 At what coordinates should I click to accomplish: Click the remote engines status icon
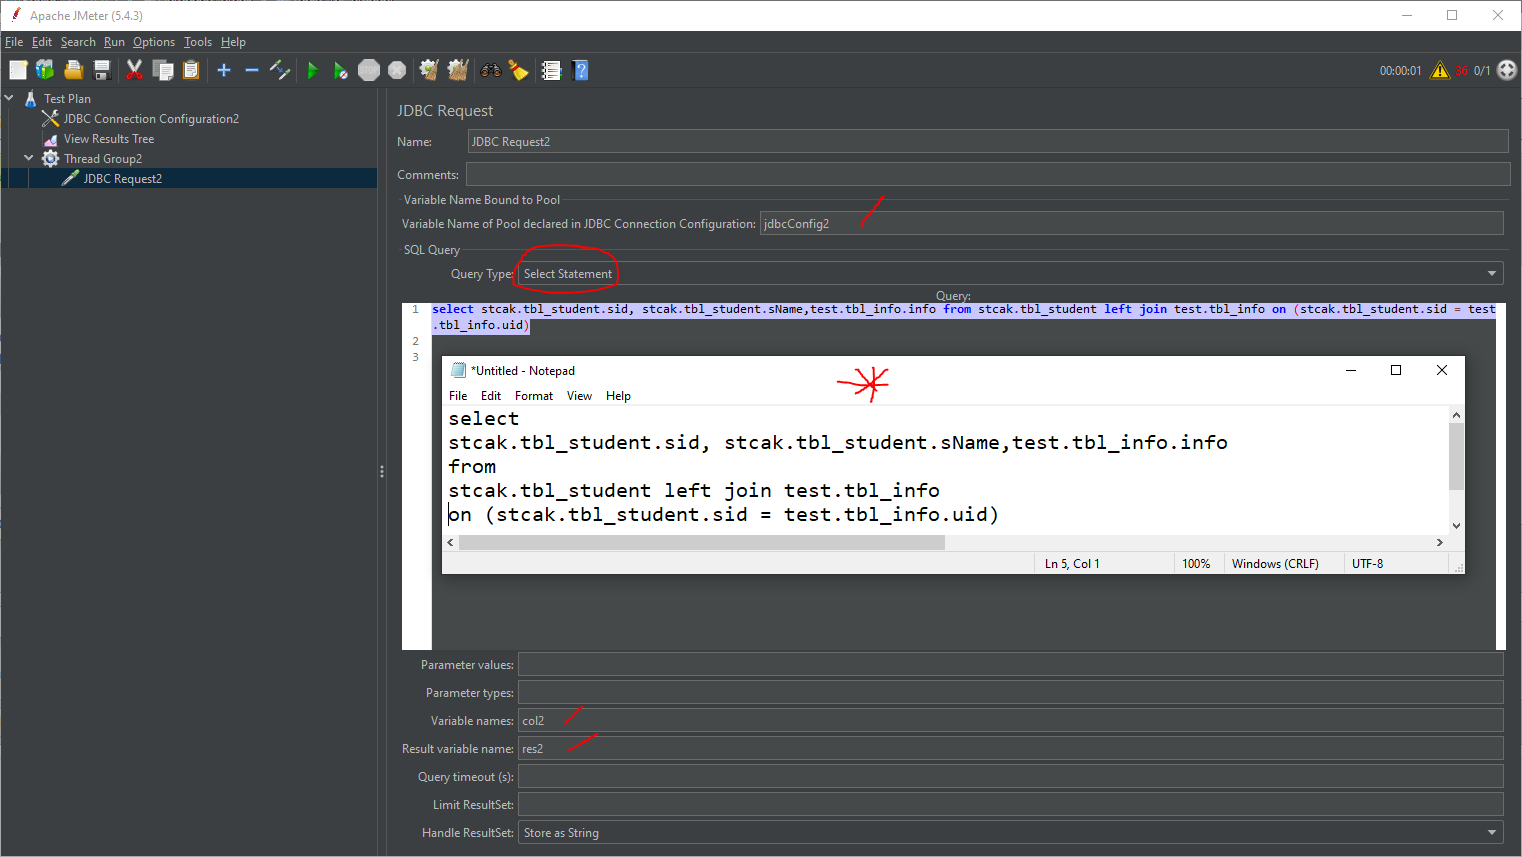click(1507, 70)
